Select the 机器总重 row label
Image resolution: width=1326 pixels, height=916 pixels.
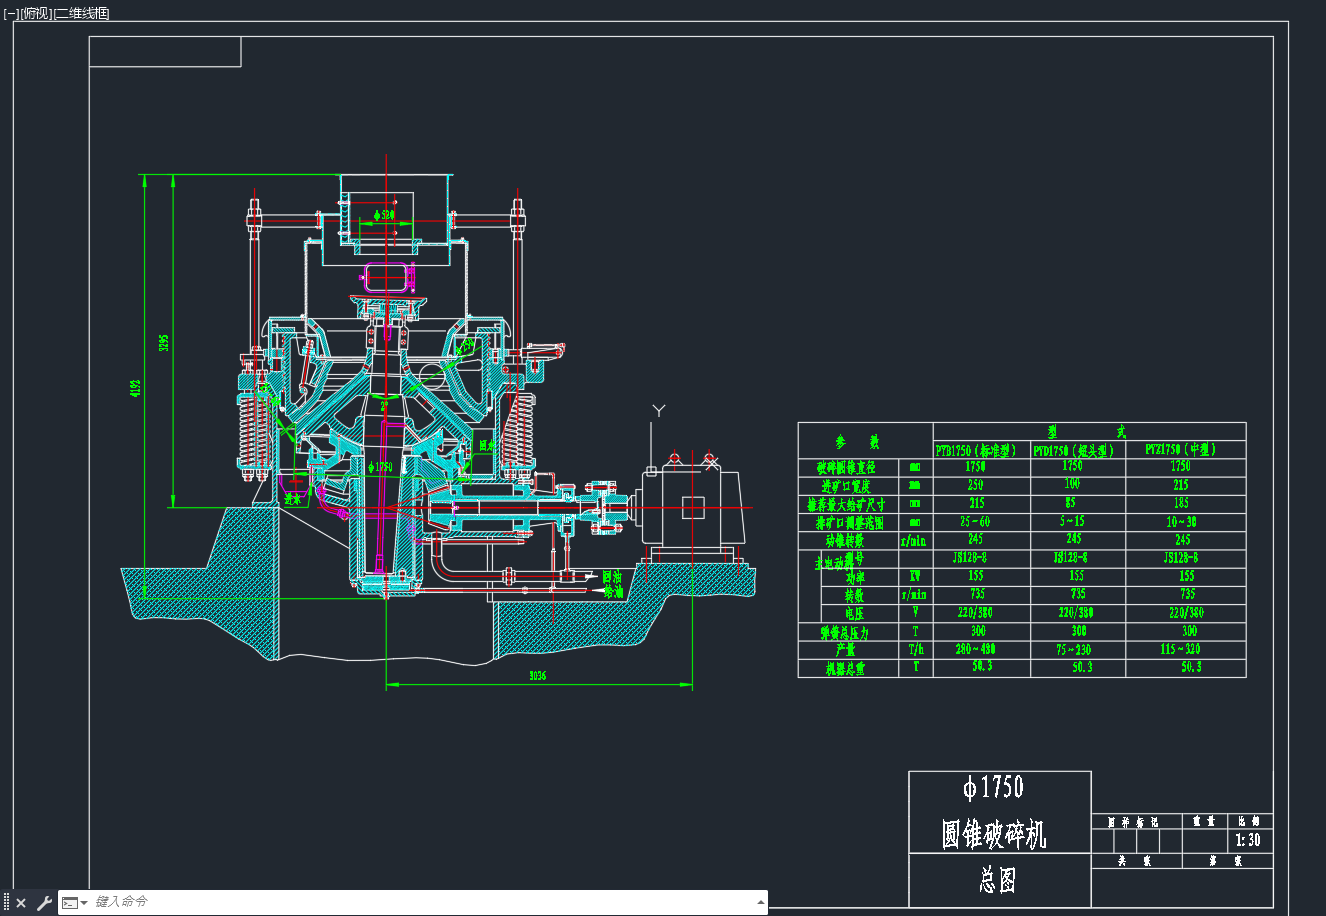tap(845, 669)
